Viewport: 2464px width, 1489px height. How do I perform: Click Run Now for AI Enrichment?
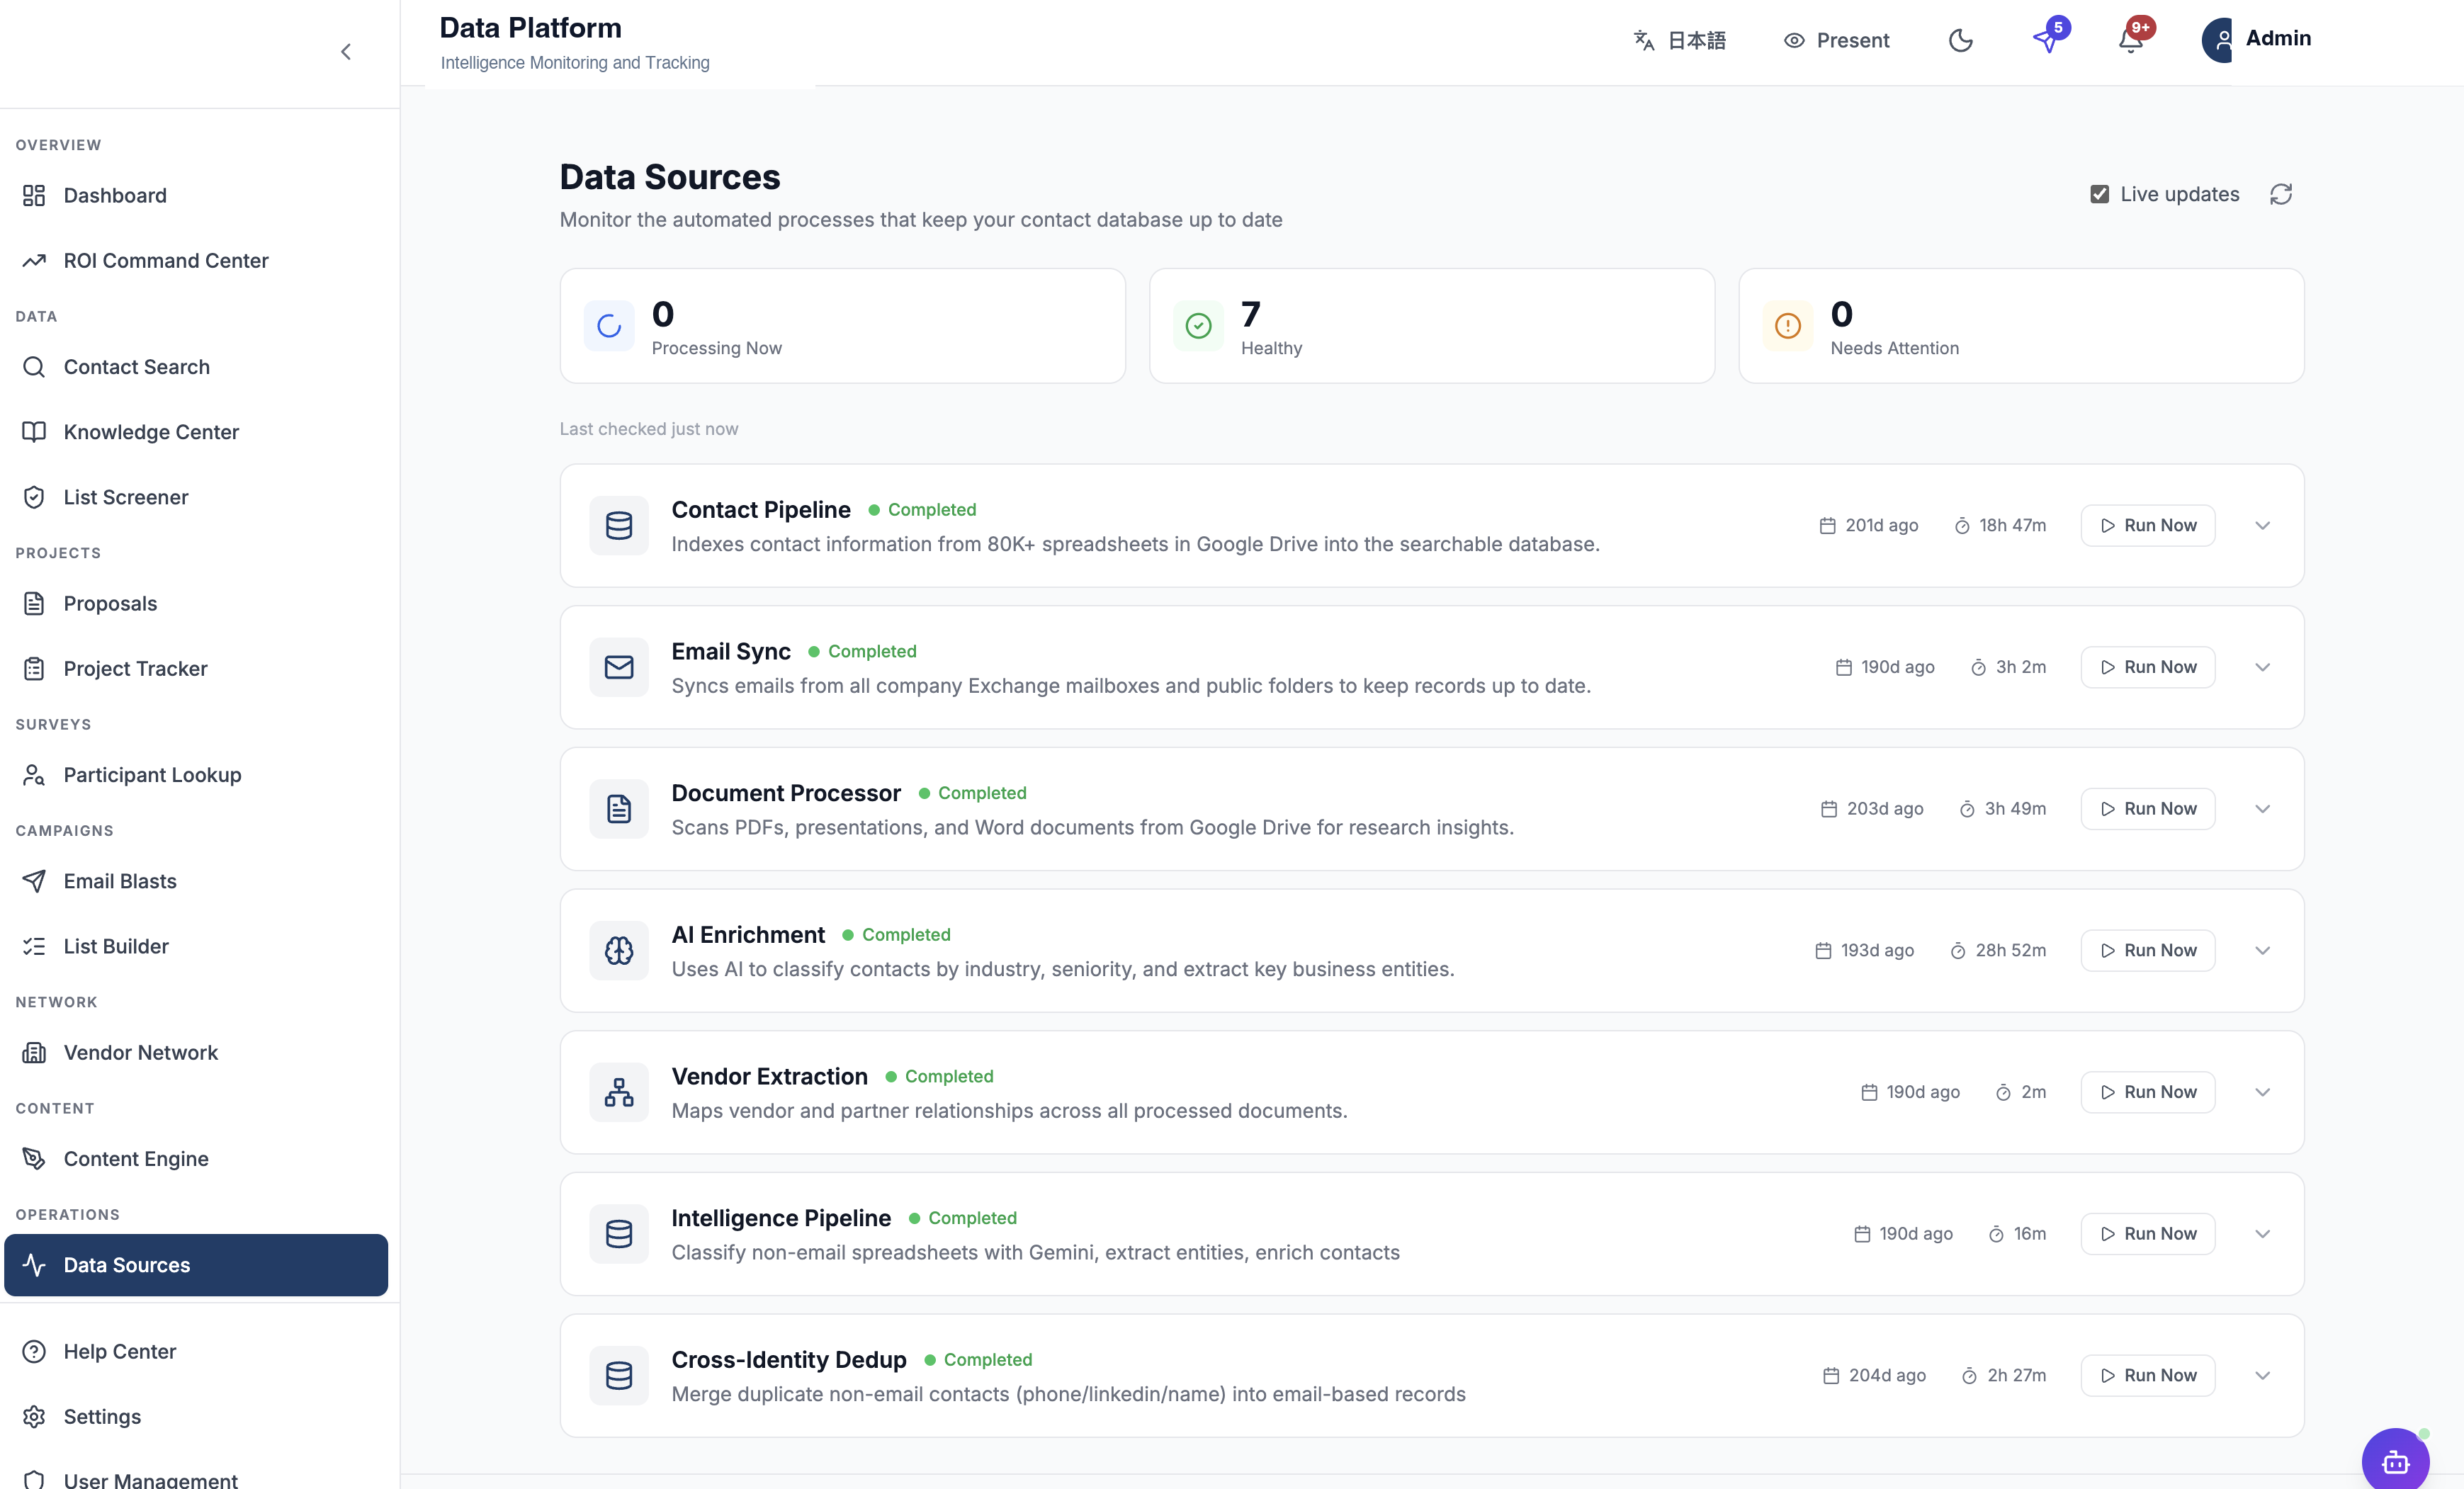click(2148, 950)
